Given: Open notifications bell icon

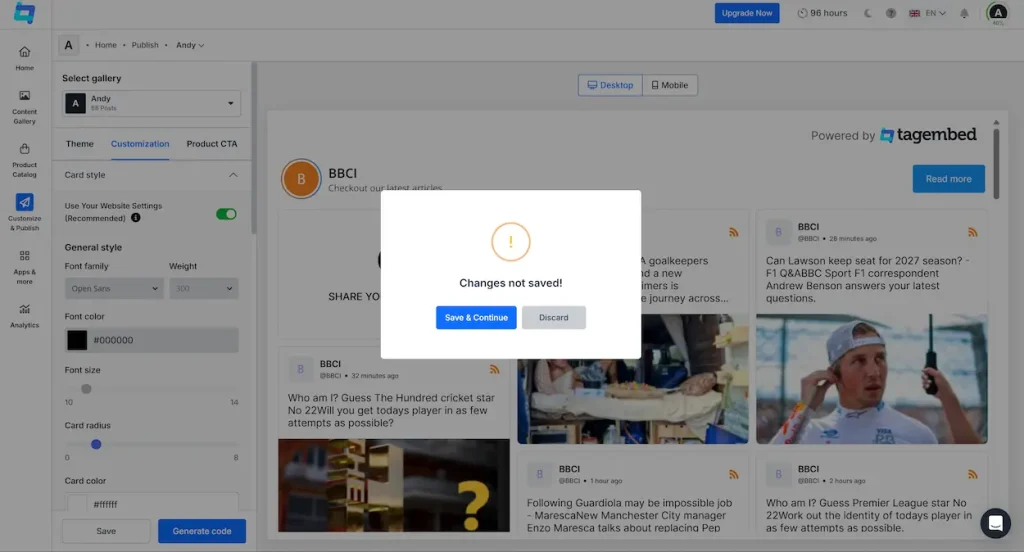Looking at the screenshot, I should point(964,13).
